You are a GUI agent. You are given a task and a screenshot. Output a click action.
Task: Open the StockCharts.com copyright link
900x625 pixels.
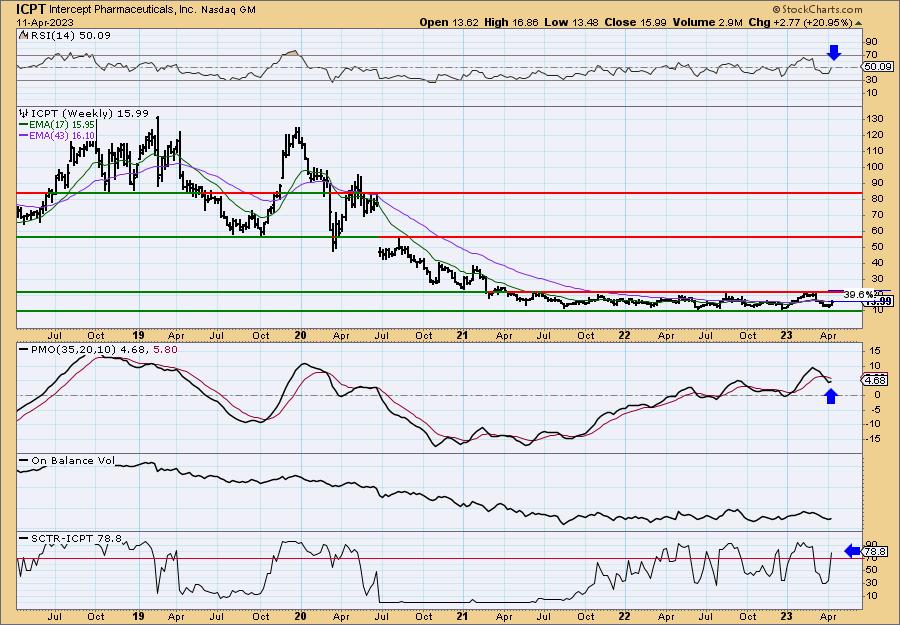(x=817, y=9)
